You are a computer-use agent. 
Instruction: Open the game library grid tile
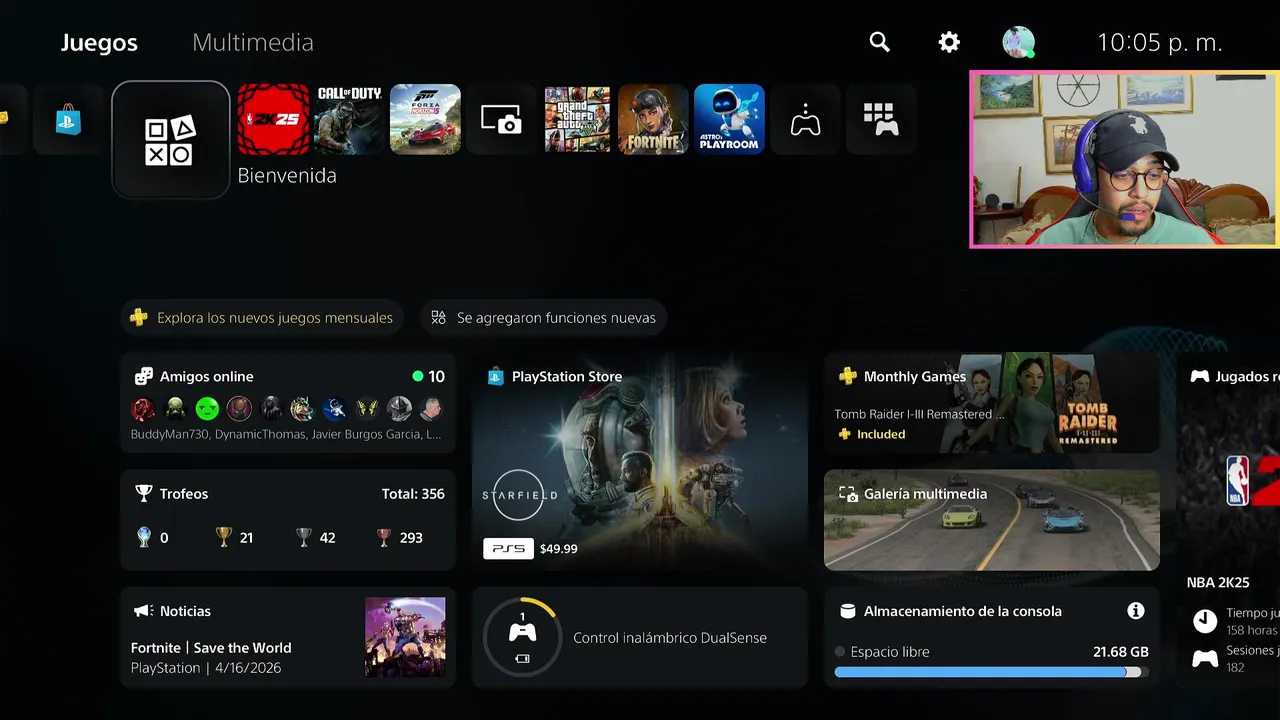(881, 119)
